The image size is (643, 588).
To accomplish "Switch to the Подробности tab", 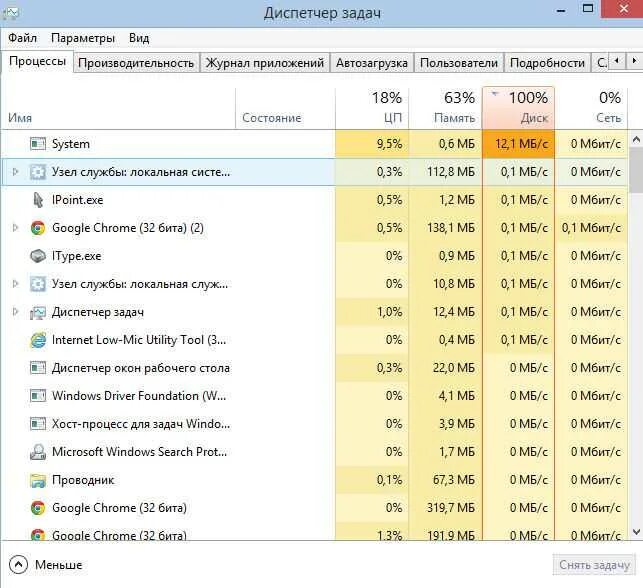I will 547,63.
